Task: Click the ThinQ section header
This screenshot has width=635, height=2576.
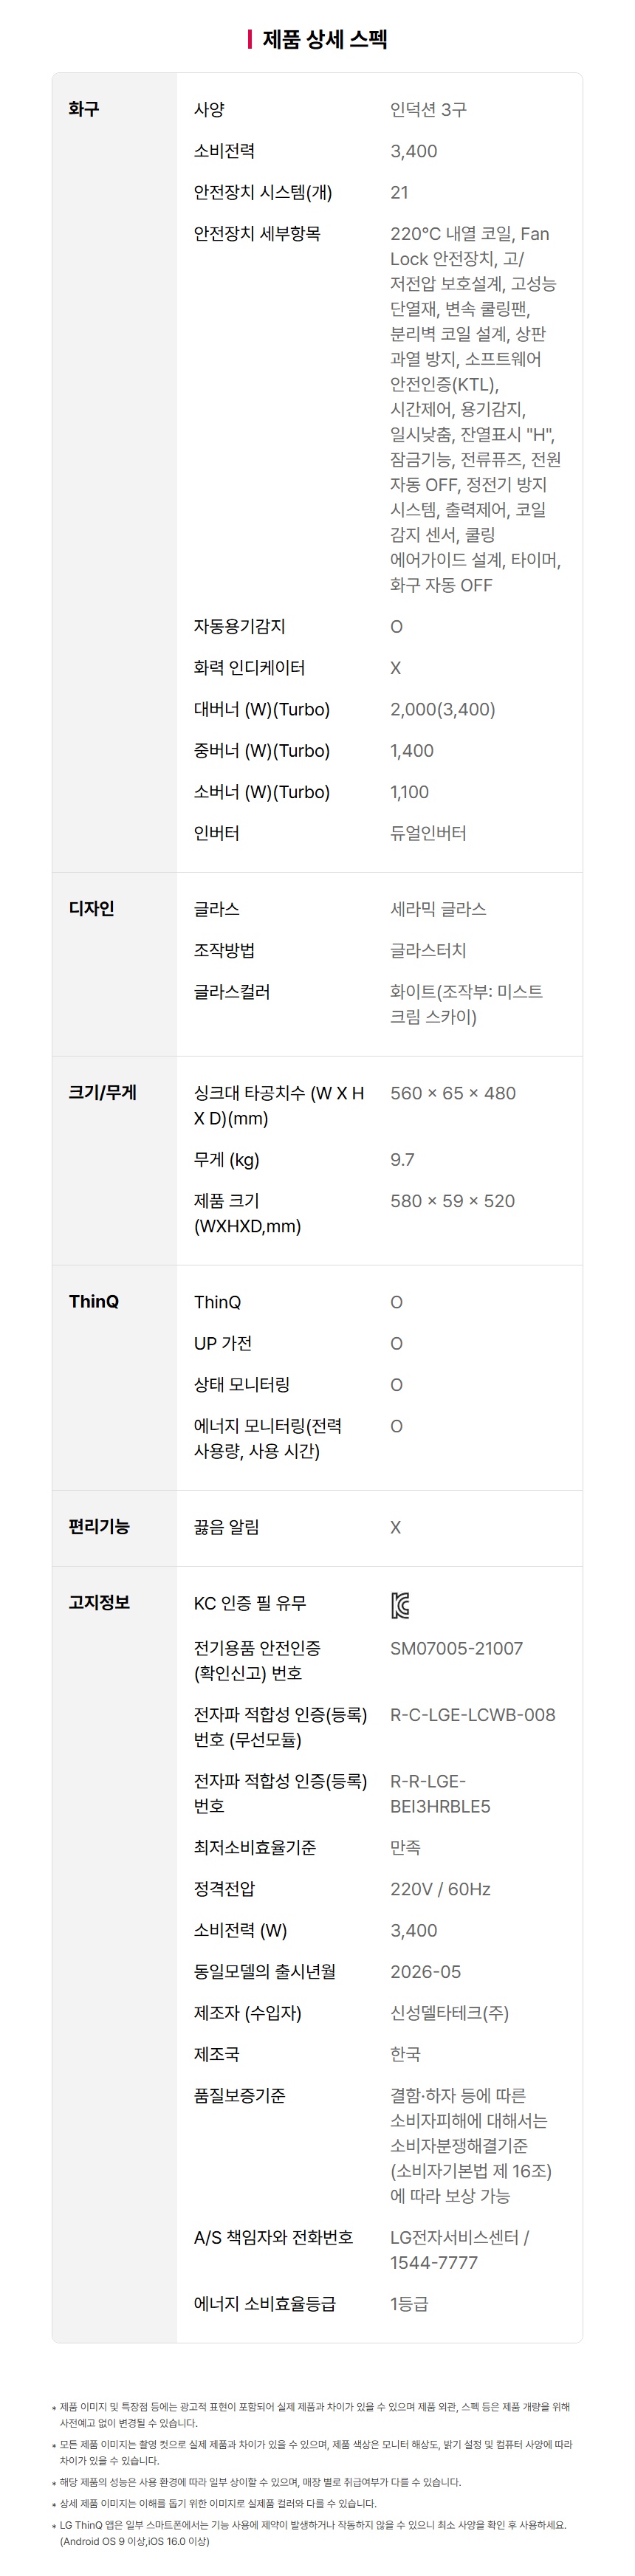Action: pyautogui.click(x=94, y=1301)
